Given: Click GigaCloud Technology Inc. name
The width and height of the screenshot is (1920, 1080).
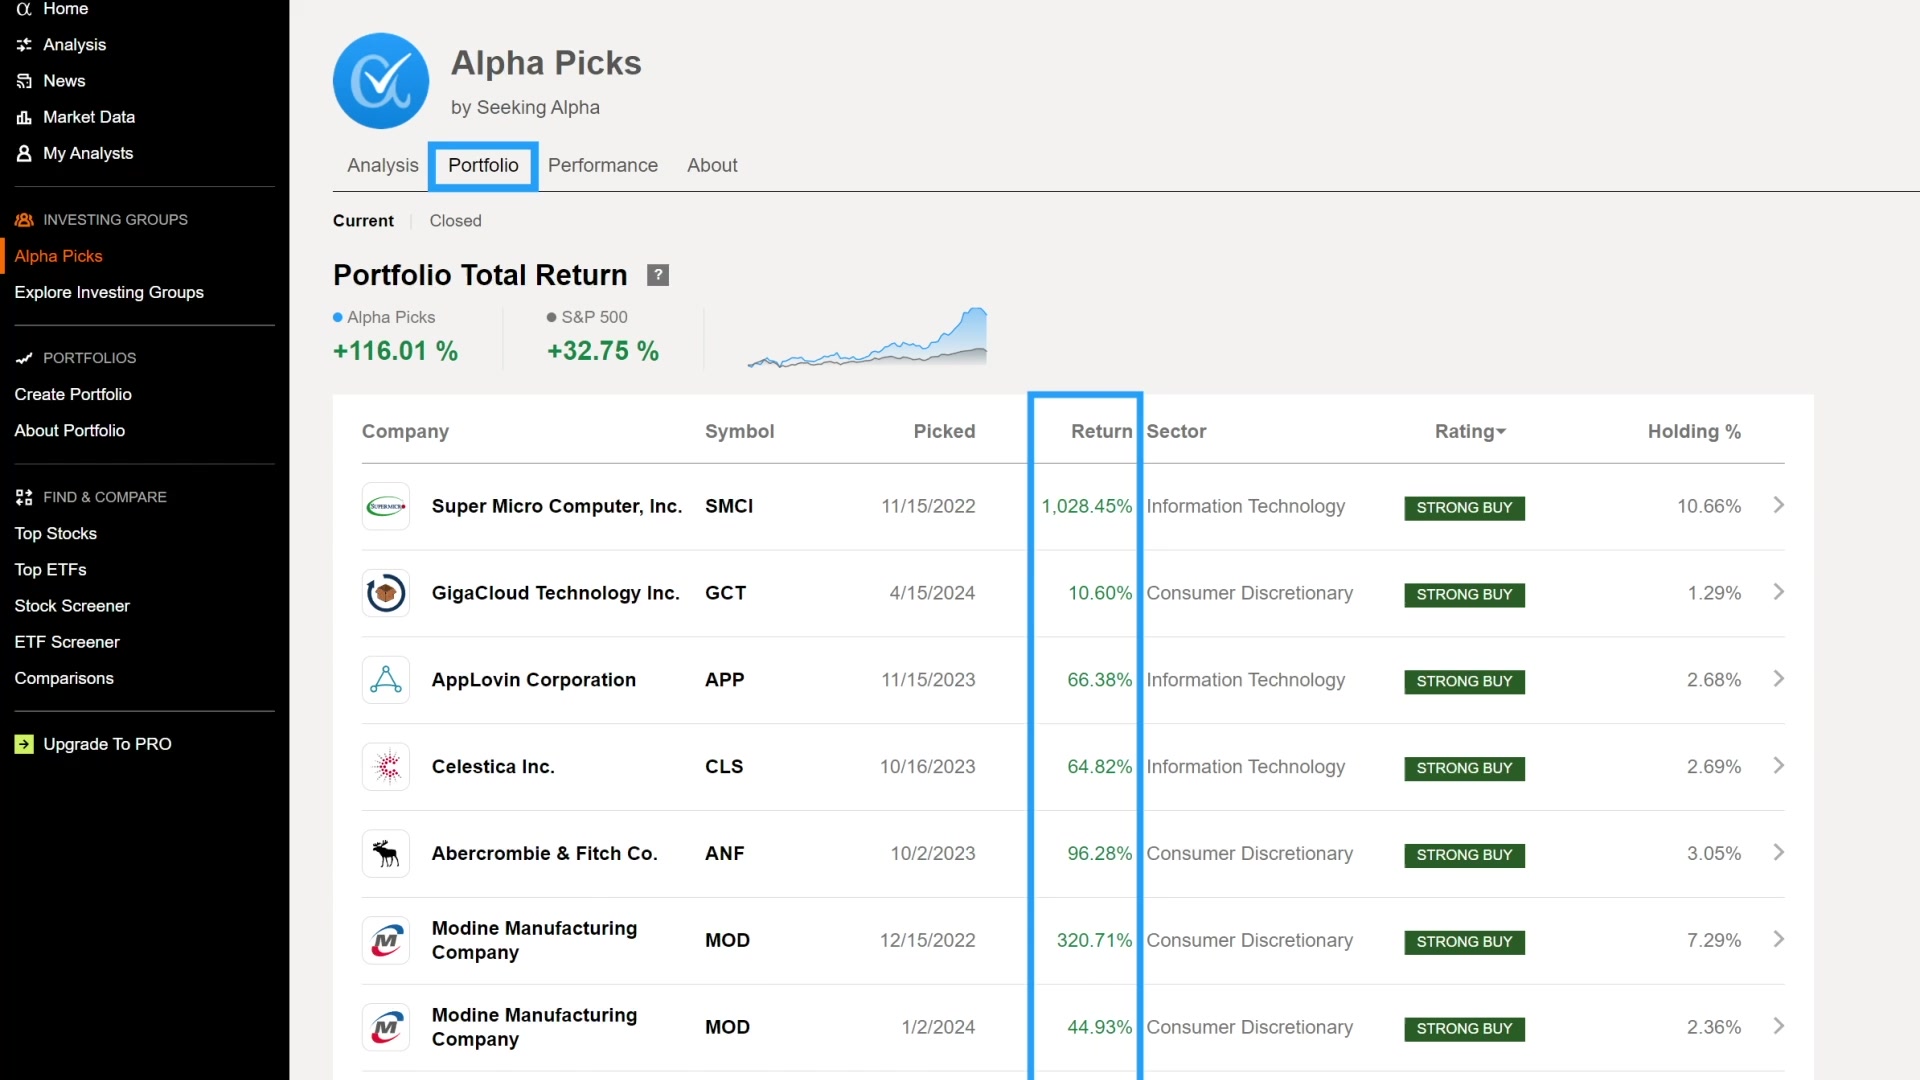Looking at the screenshot, I should coord(556,593).
